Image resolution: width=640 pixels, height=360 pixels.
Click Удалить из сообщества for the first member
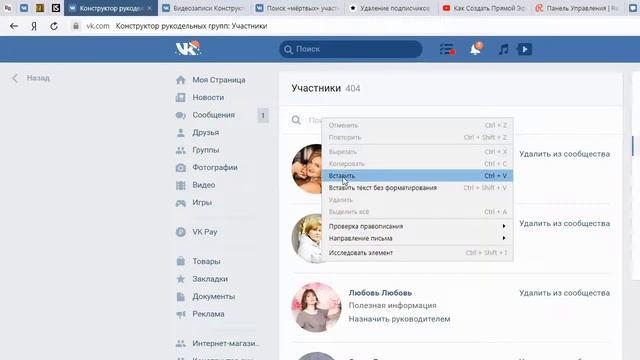(564, 154)
